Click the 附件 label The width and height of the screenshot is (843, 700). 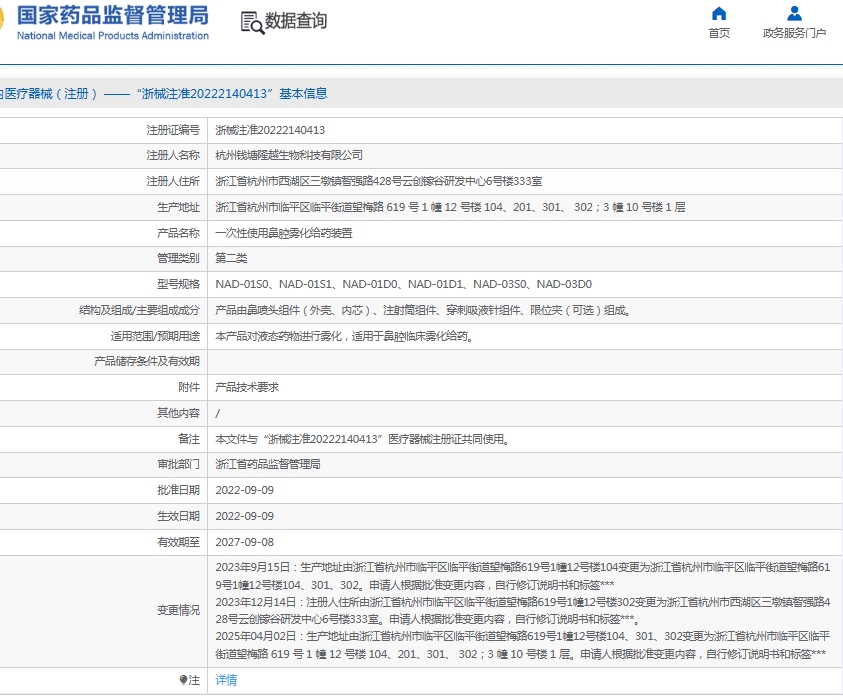[189, 387]
